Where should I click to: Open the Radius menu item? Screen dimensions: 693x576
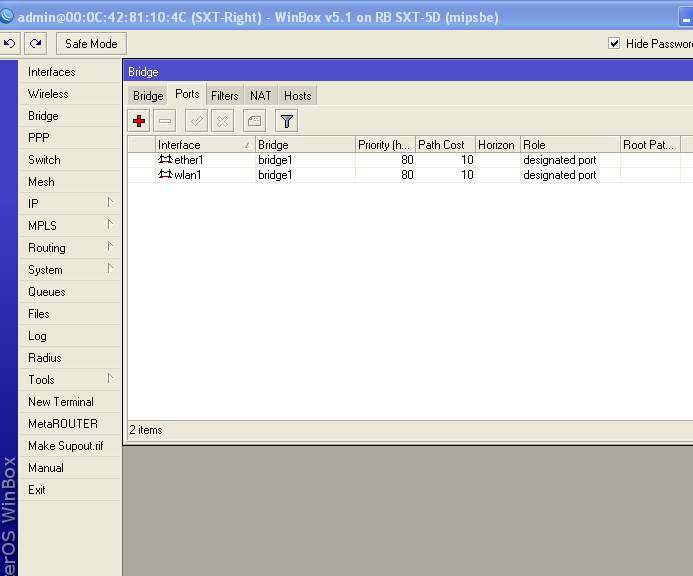pos(70,358)
